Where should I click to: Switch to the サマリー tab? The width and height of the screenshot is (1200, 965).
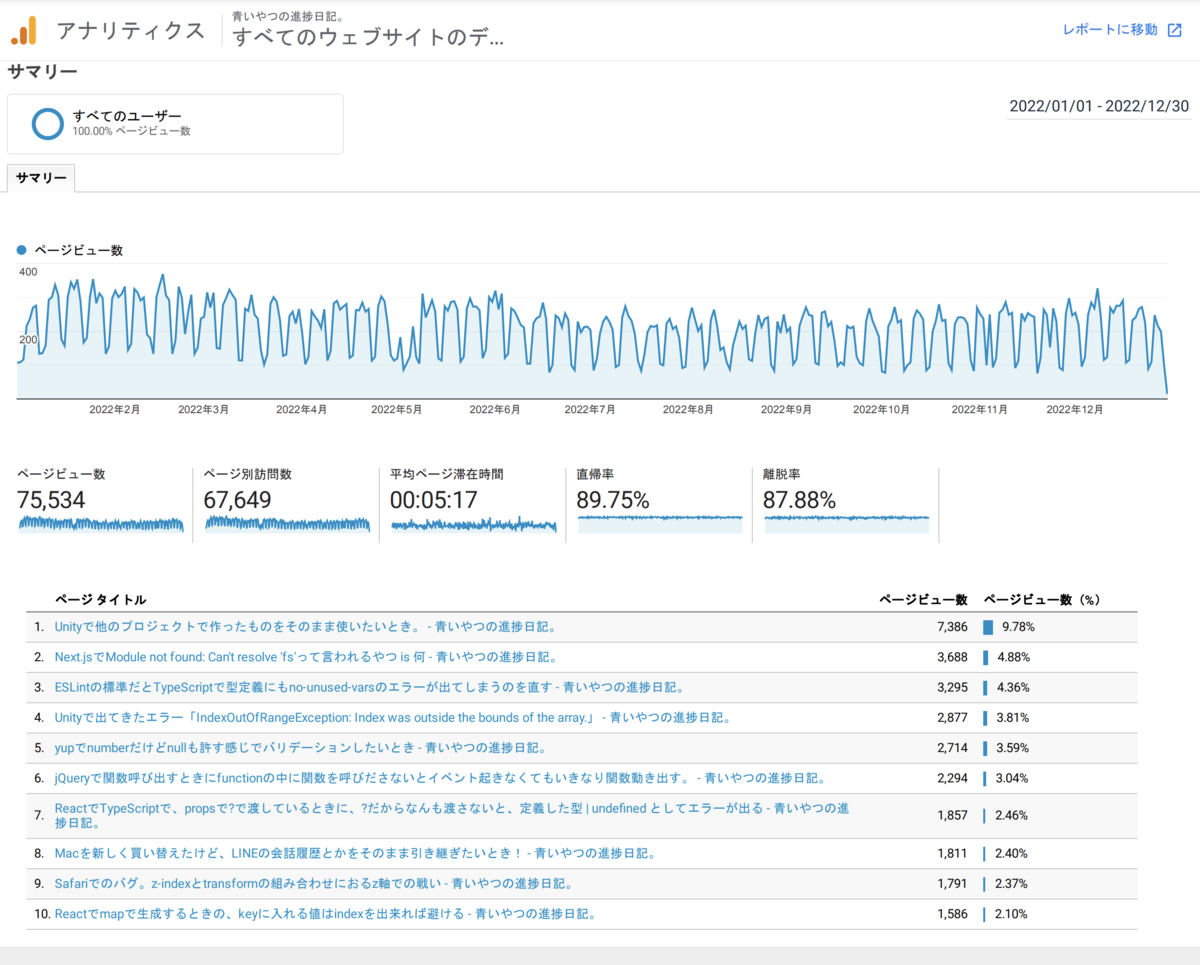(x=40, y=178)
